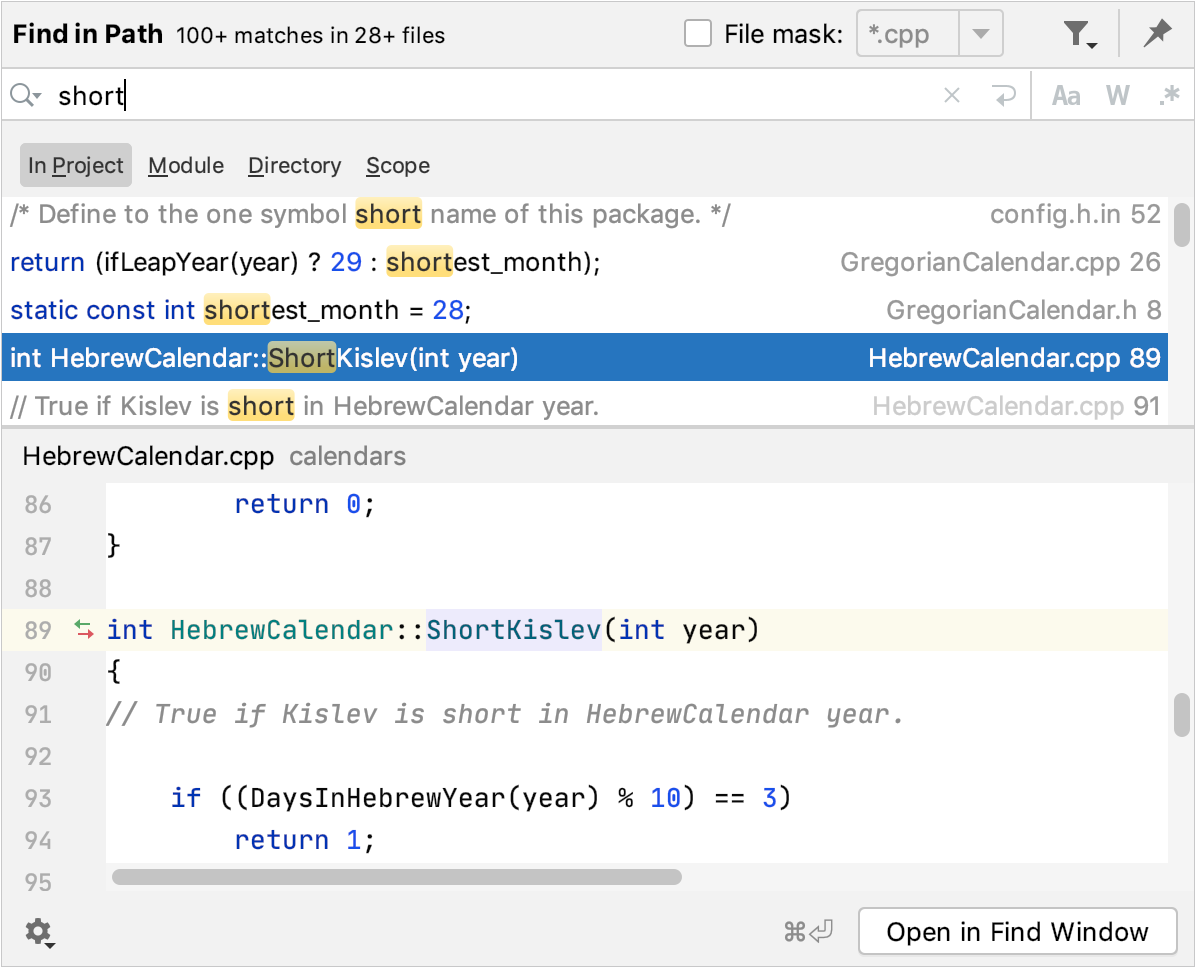Image resolution: width=1198 pixels, height=970 pixels.
Task: Click the reset/revert search arrow icon
Action: tap(1003, 95)
